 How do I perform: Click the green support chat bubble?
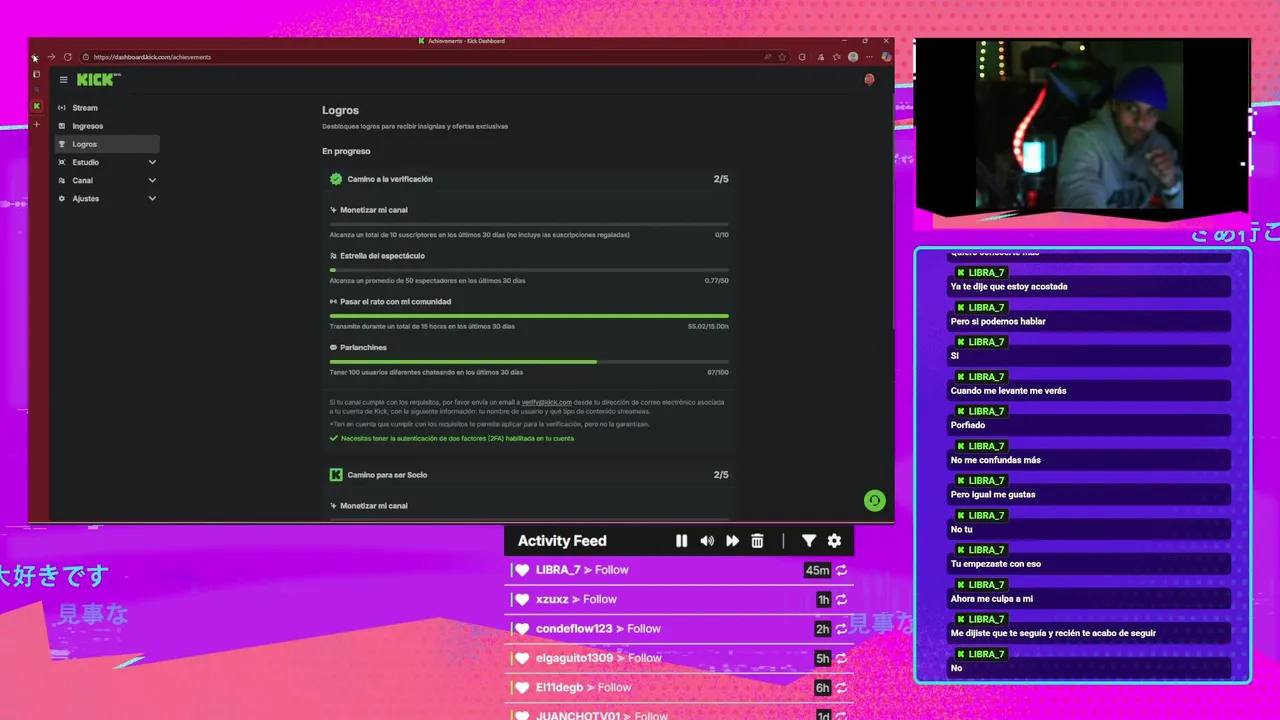pos(875,501)
